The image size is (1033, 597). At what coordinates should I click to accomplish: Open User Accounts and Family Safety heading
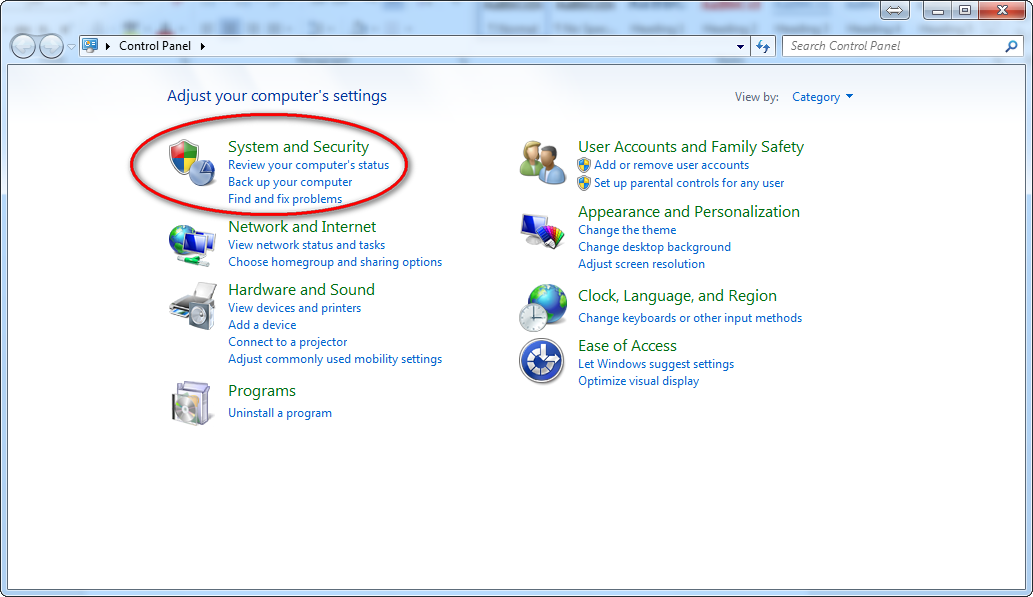[x=691, y=146]
